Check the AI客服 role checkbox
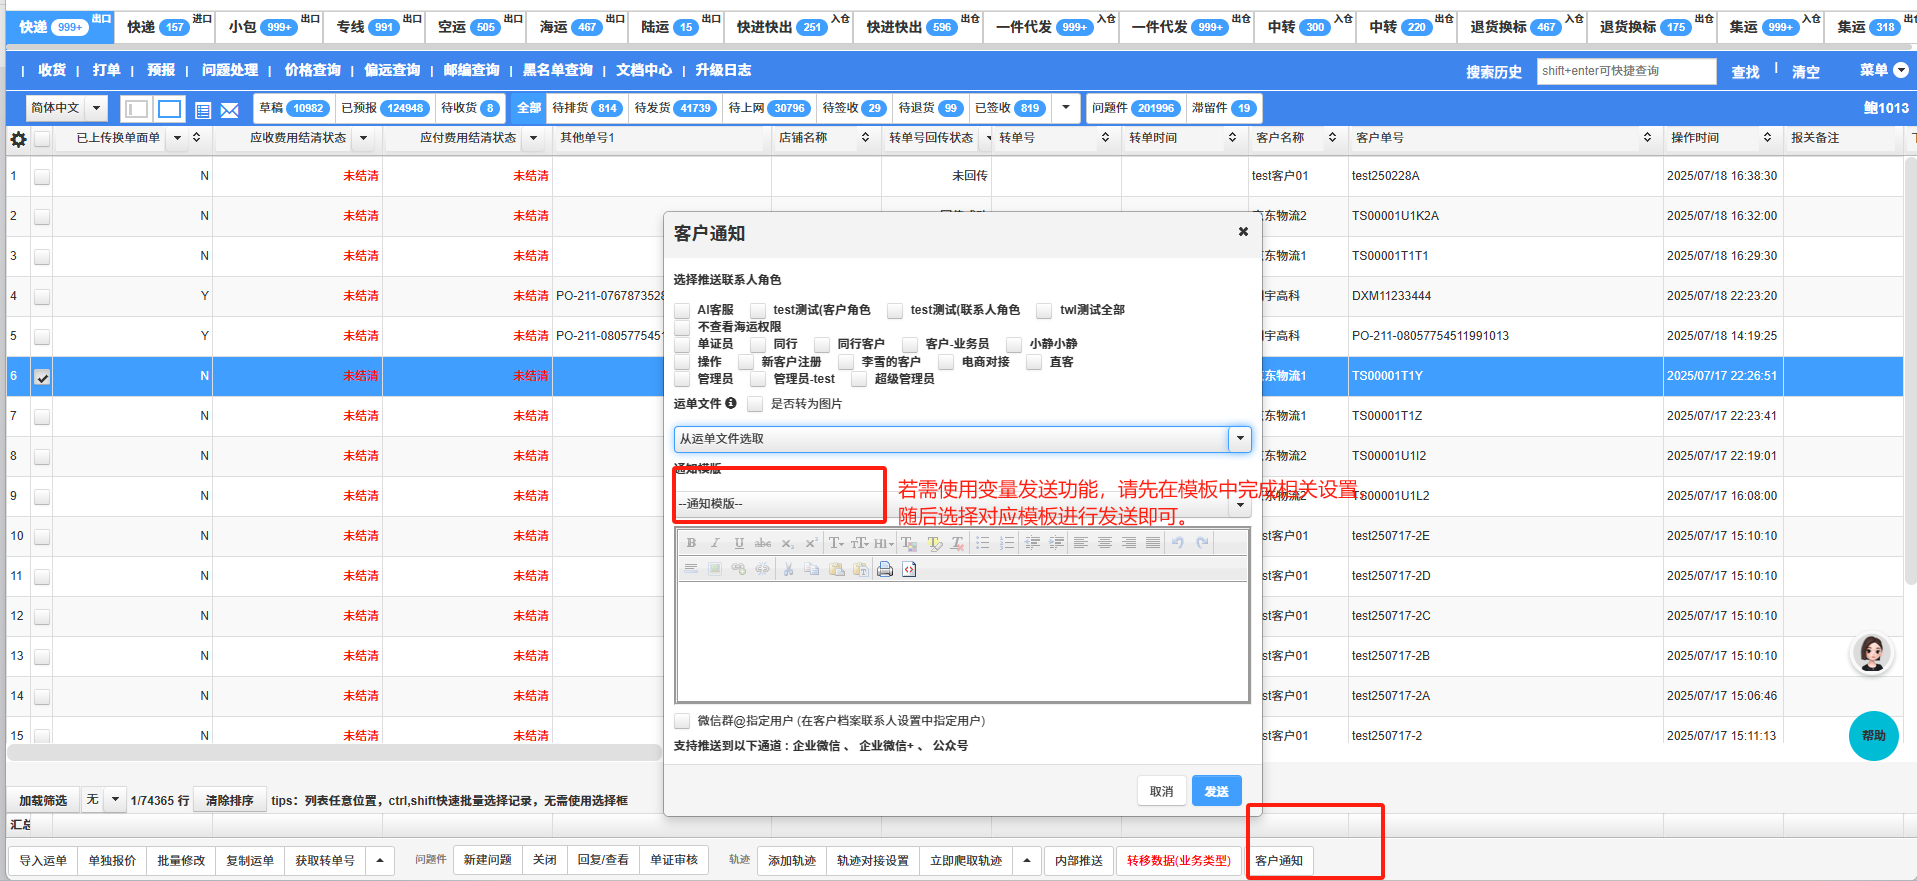The image size is (1917, 881). pos(682,311)
